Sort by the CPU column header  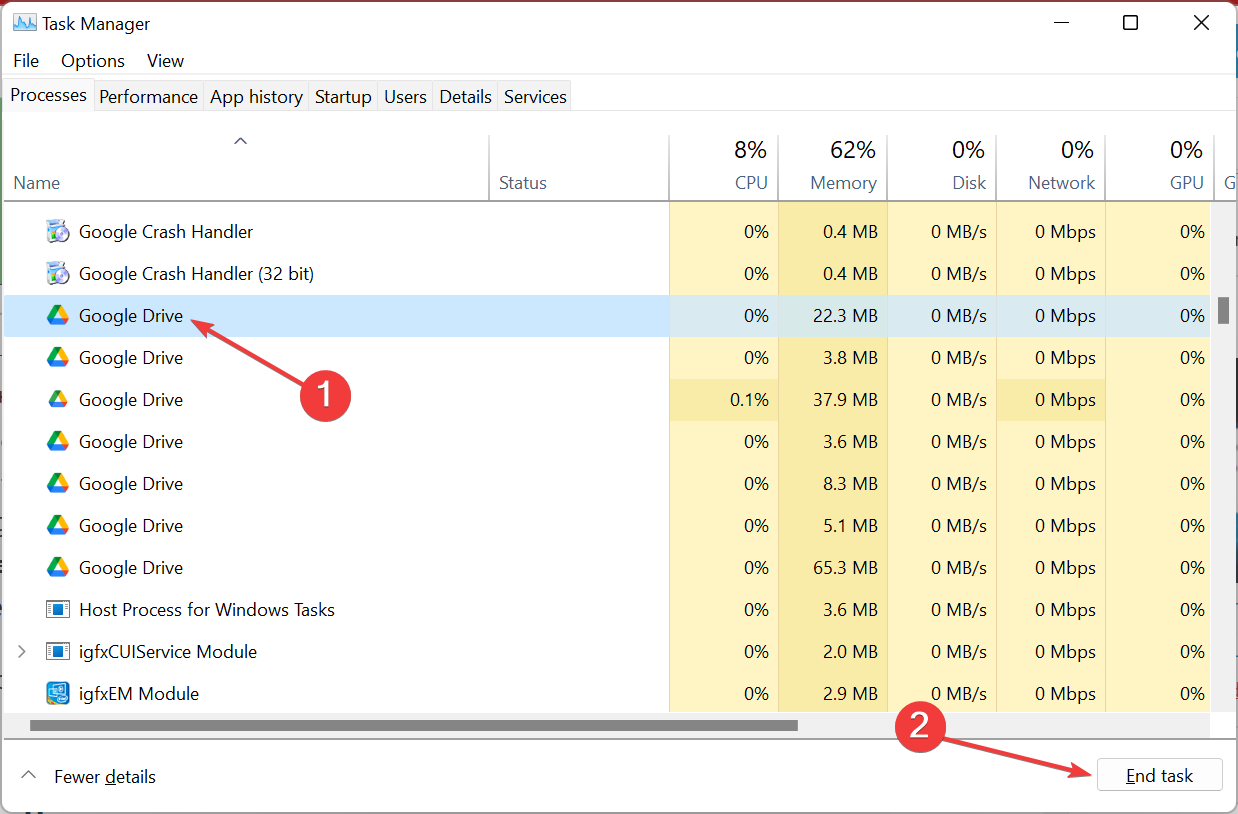[723, 167]
